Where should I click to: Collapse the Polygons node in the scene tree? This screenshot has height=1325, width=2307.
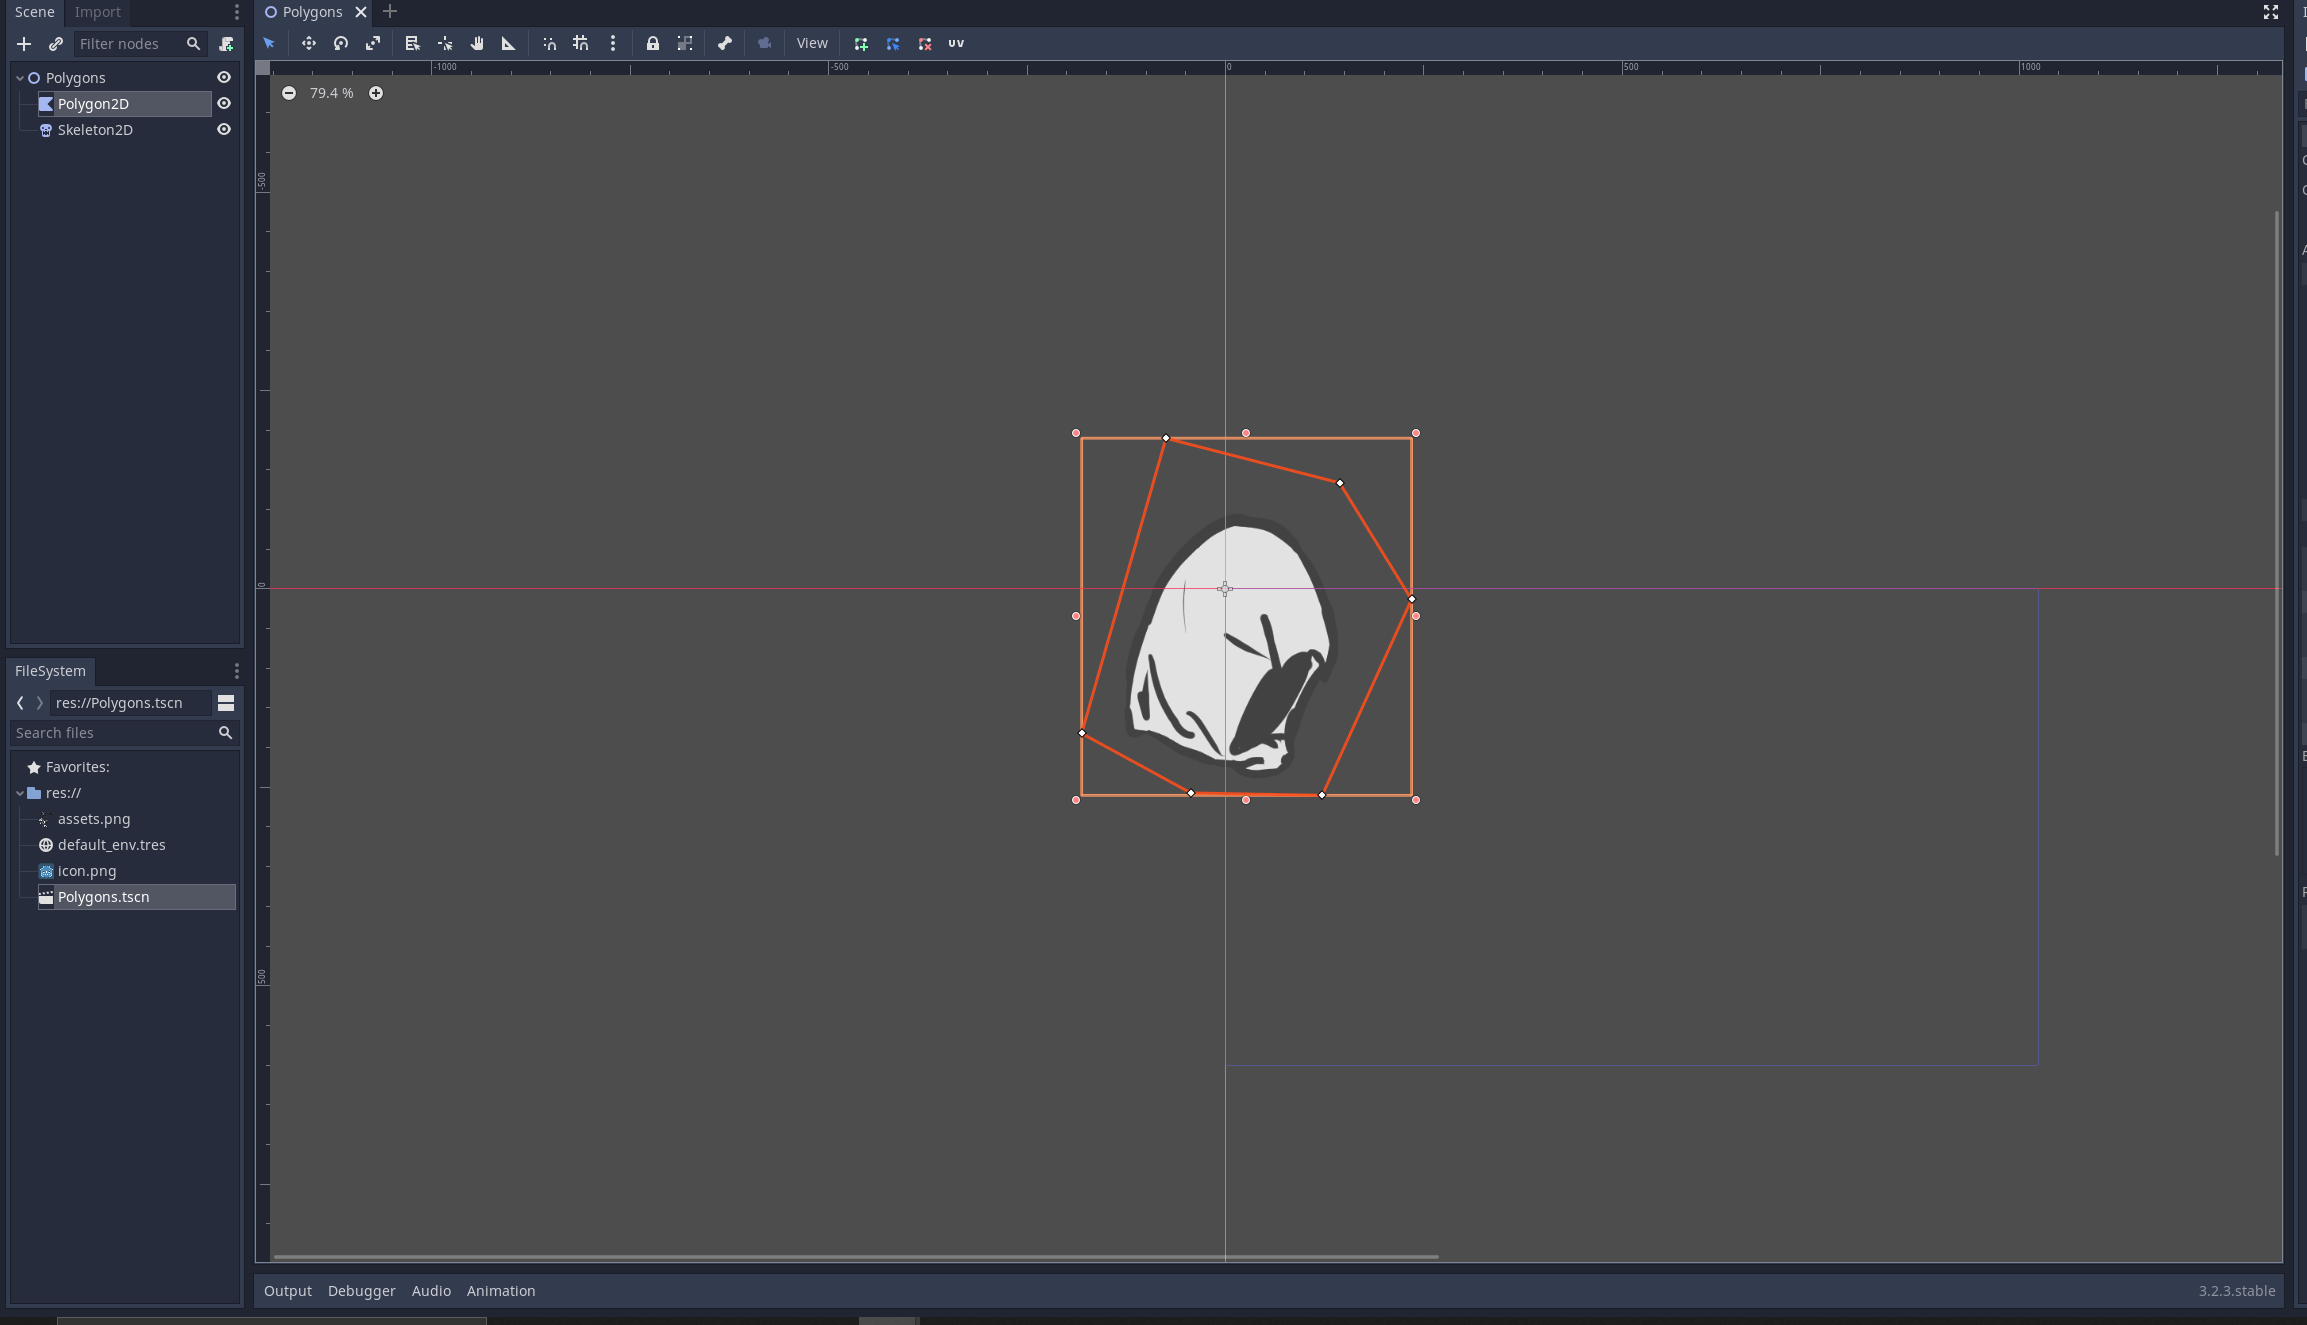(x=18, y=77)
